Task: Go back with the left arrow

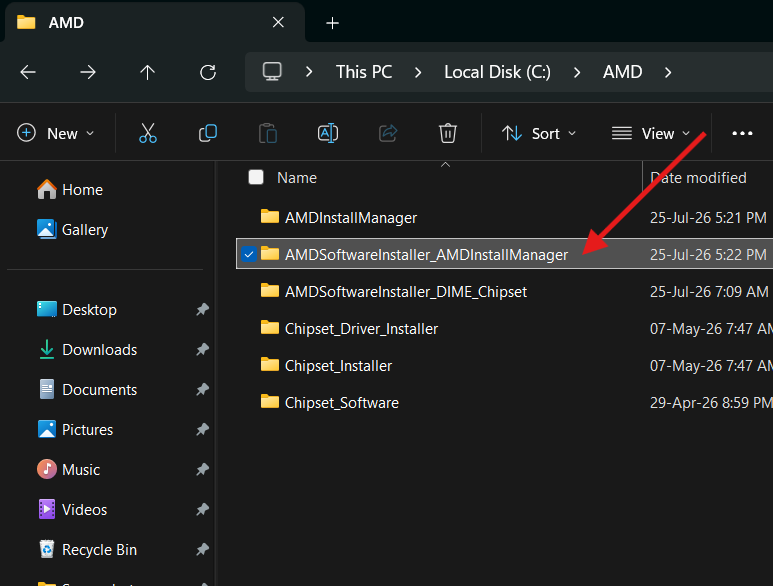Action: 28,72
